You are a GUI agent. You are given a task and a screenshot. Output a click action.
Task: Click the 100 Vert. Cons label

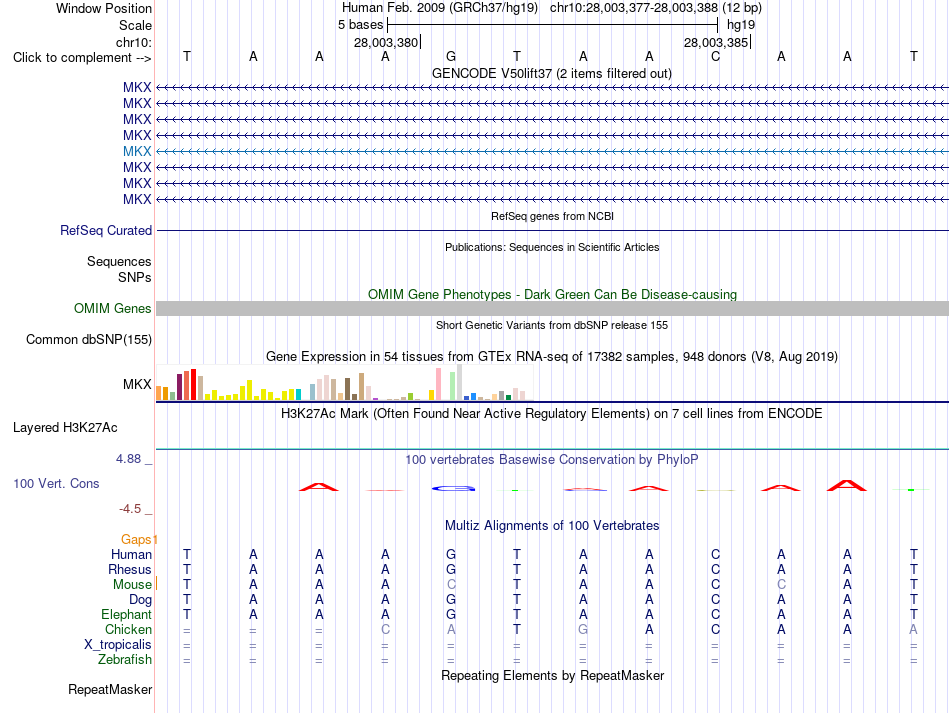(56, 483)
